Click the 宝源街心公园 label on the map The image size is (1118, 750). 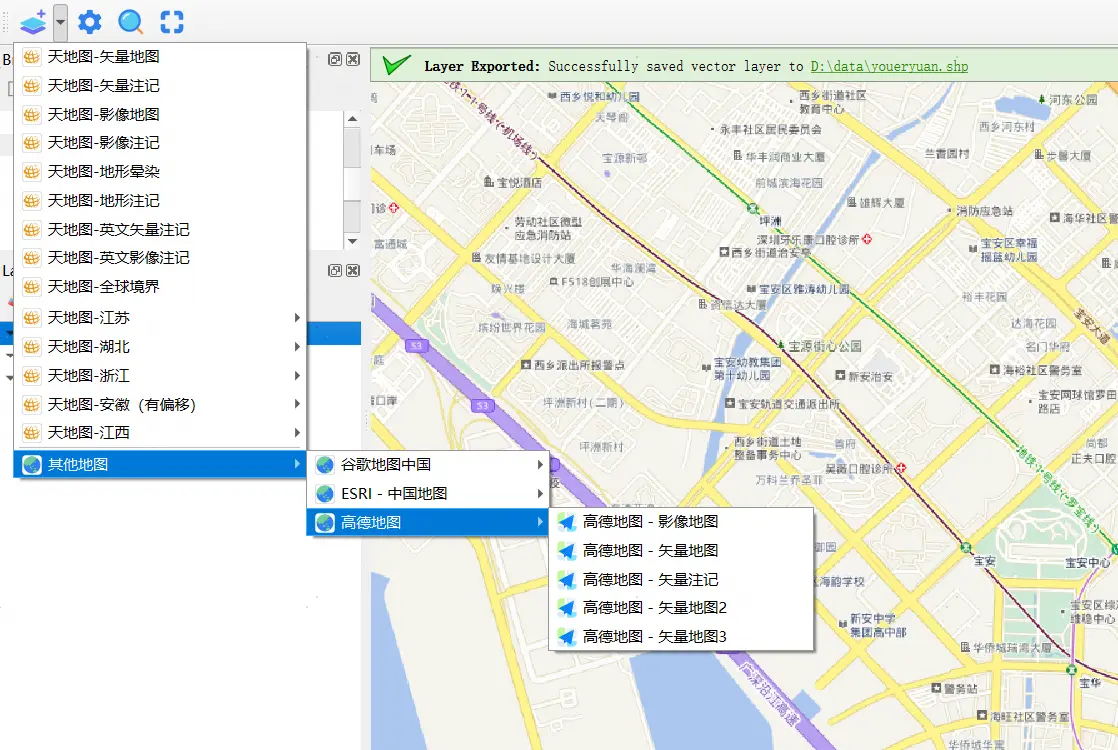[x=825, y=346]
